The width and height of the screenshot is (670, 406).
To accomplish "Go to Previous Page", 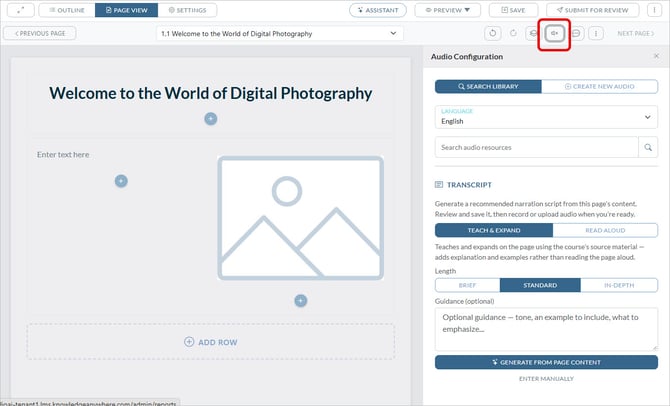I will click(40, 33).
